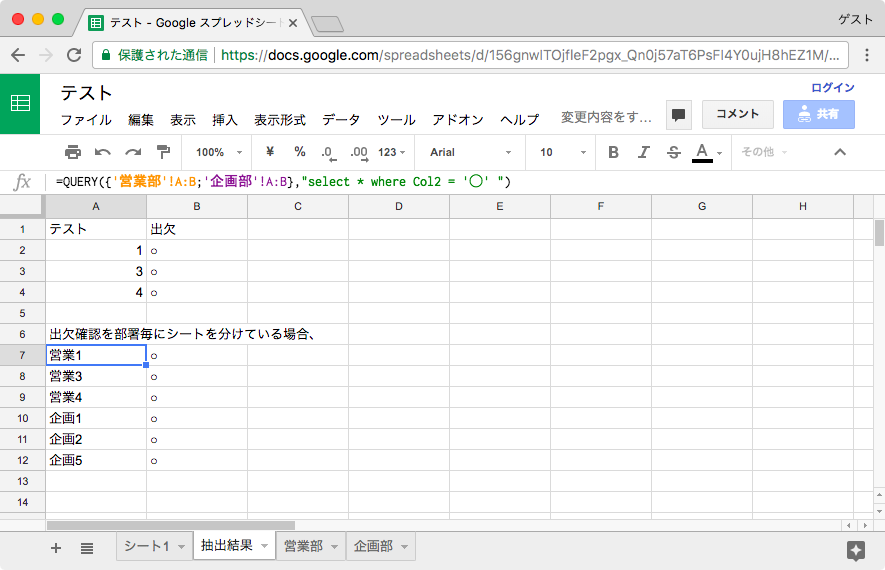Select cell containing 営業3
The image size is (885, 570).
click(x=96, y=376)
